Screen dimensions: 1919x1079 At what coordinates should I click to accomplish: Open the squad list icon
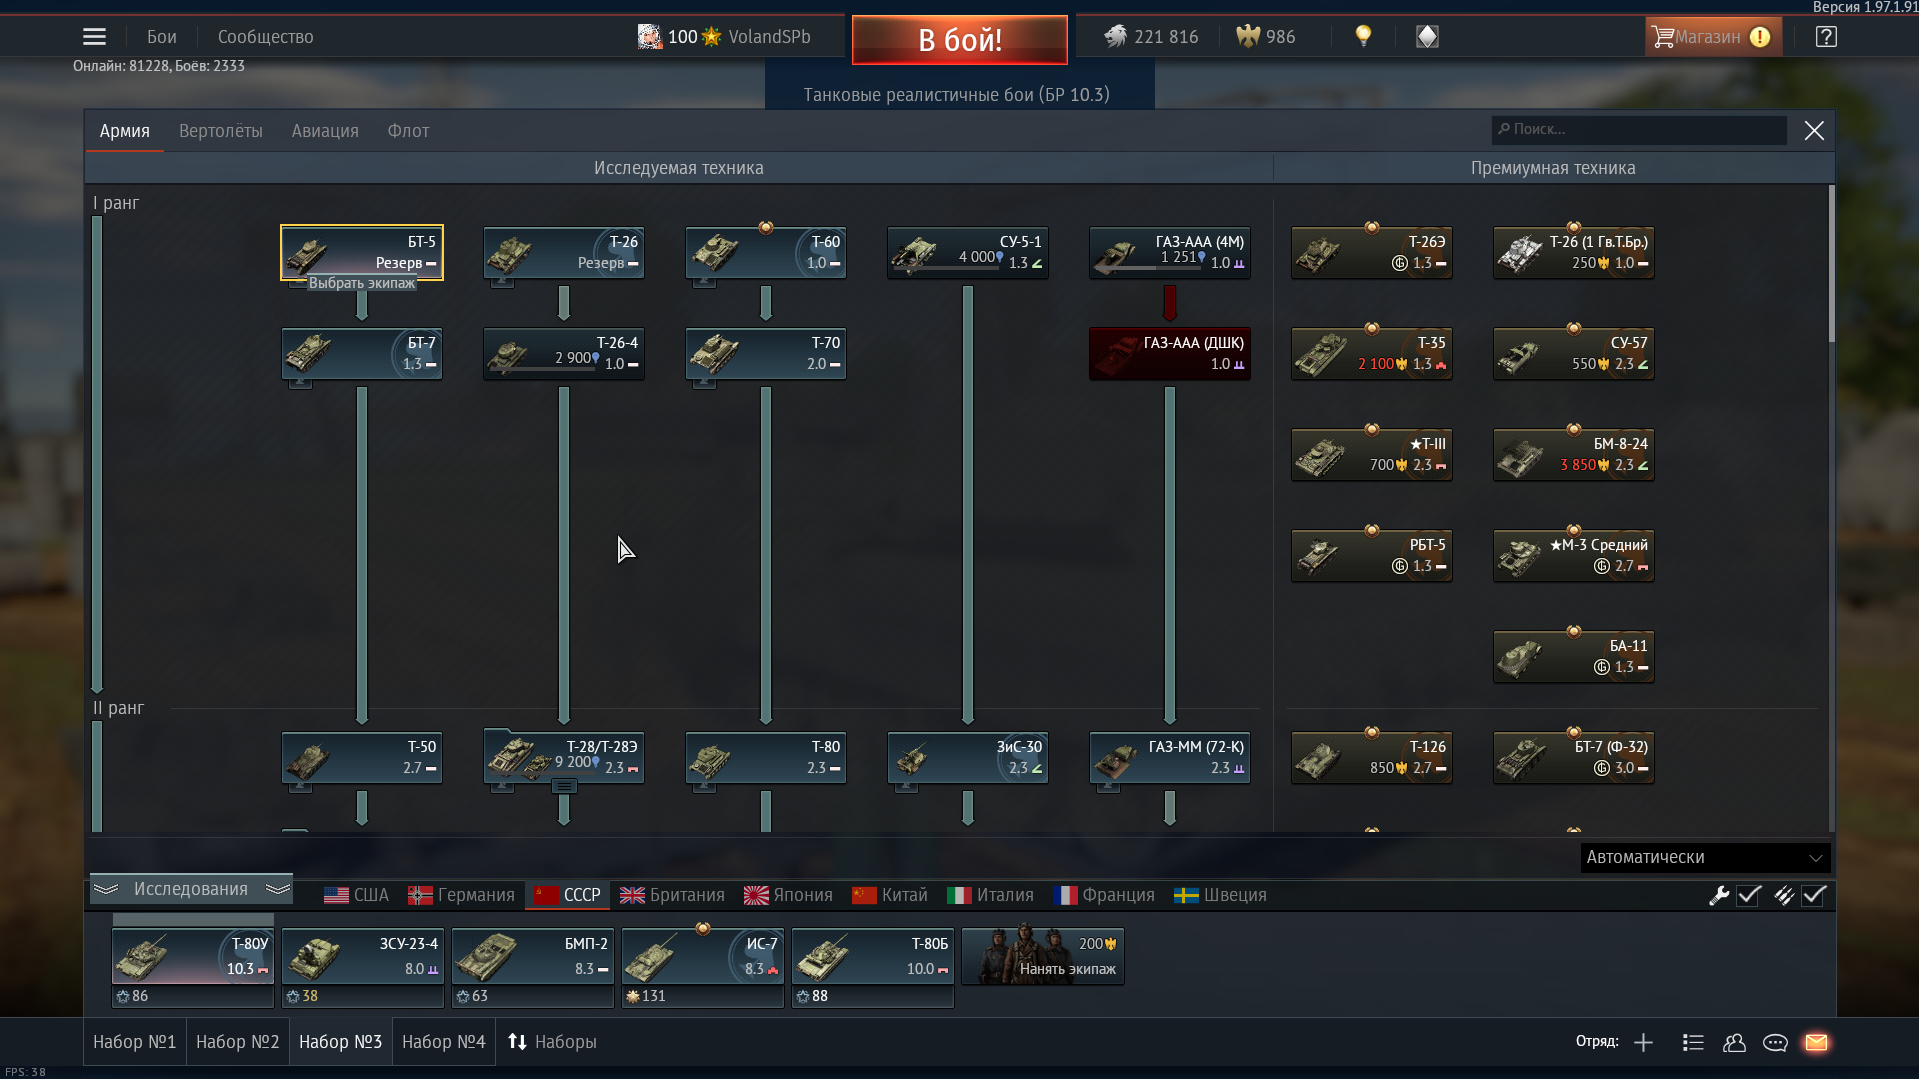pyautogui.click(x=1693, y=1043)
